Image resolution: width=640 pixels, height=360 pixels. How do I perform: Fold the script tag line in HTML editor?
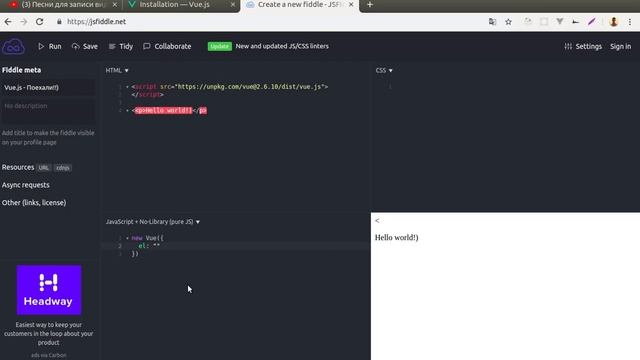pos(127,87)
